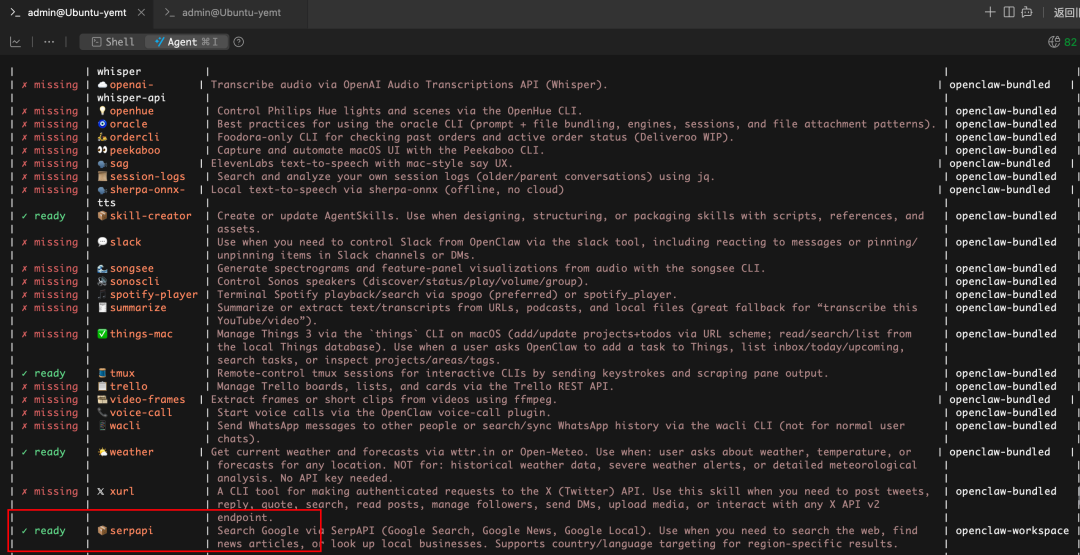This screenshot has height=555, width=1080.
Task: Click the split pane icon
Action: point(1009,12)
